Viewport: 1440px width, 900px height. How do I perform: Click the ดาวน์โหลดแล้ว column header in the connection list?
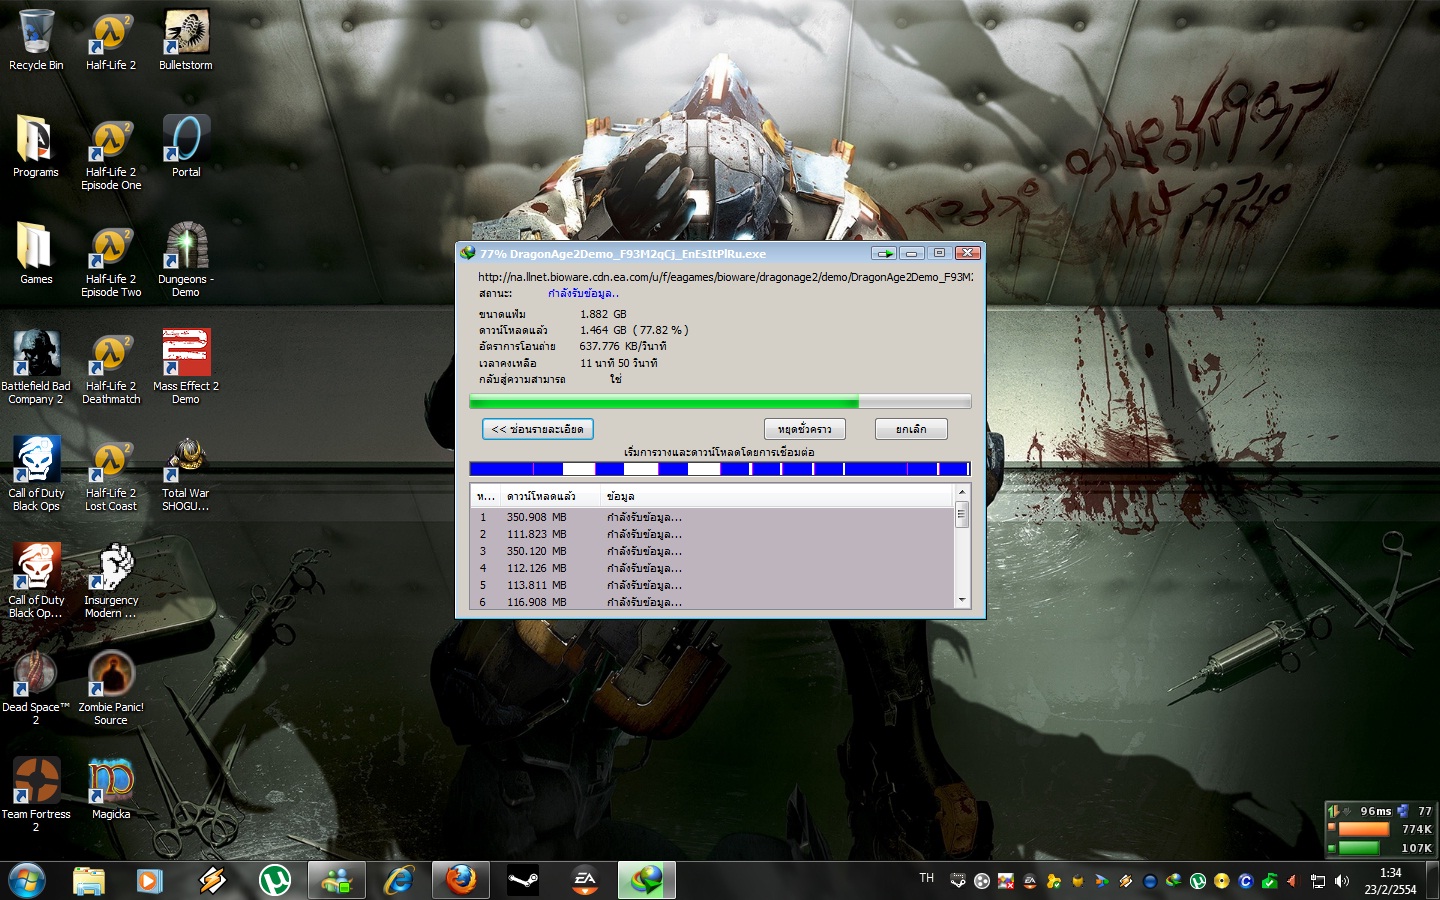click(x=549, y=496)
